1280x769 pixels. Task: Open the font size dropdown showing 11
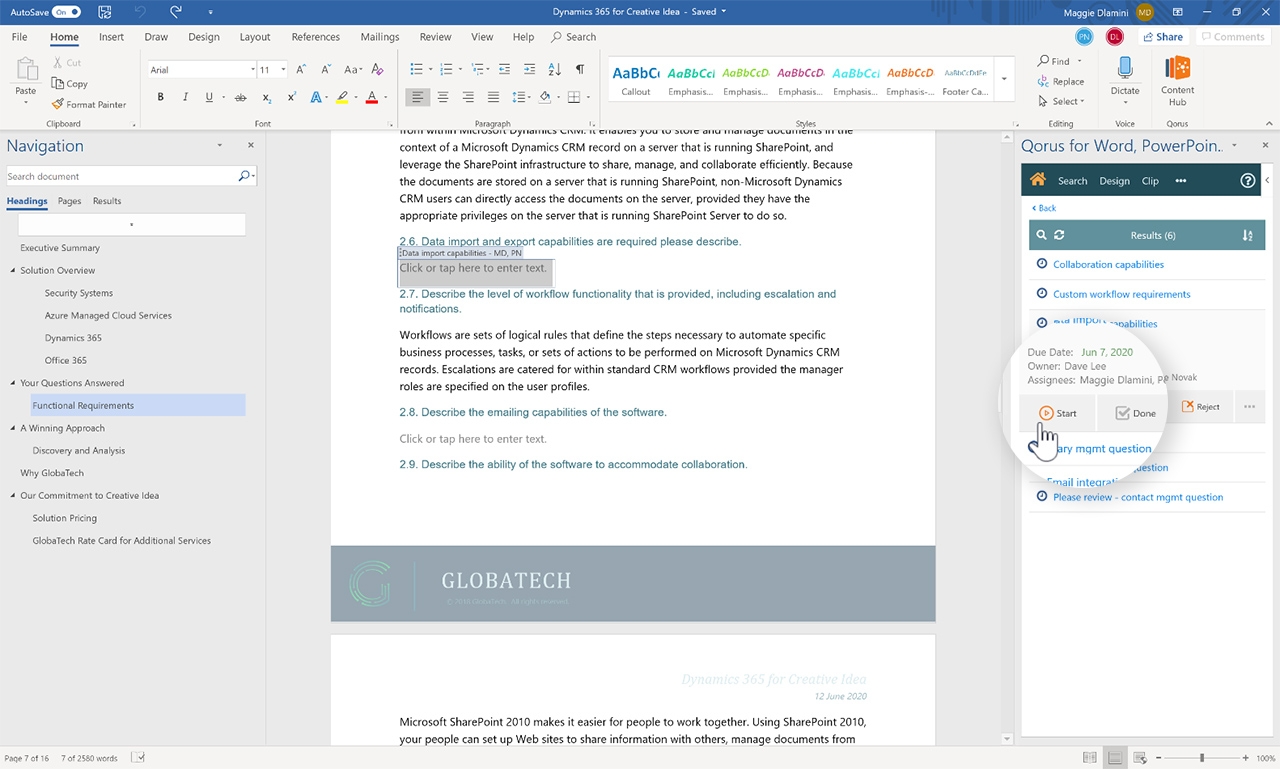pos(284,70)
